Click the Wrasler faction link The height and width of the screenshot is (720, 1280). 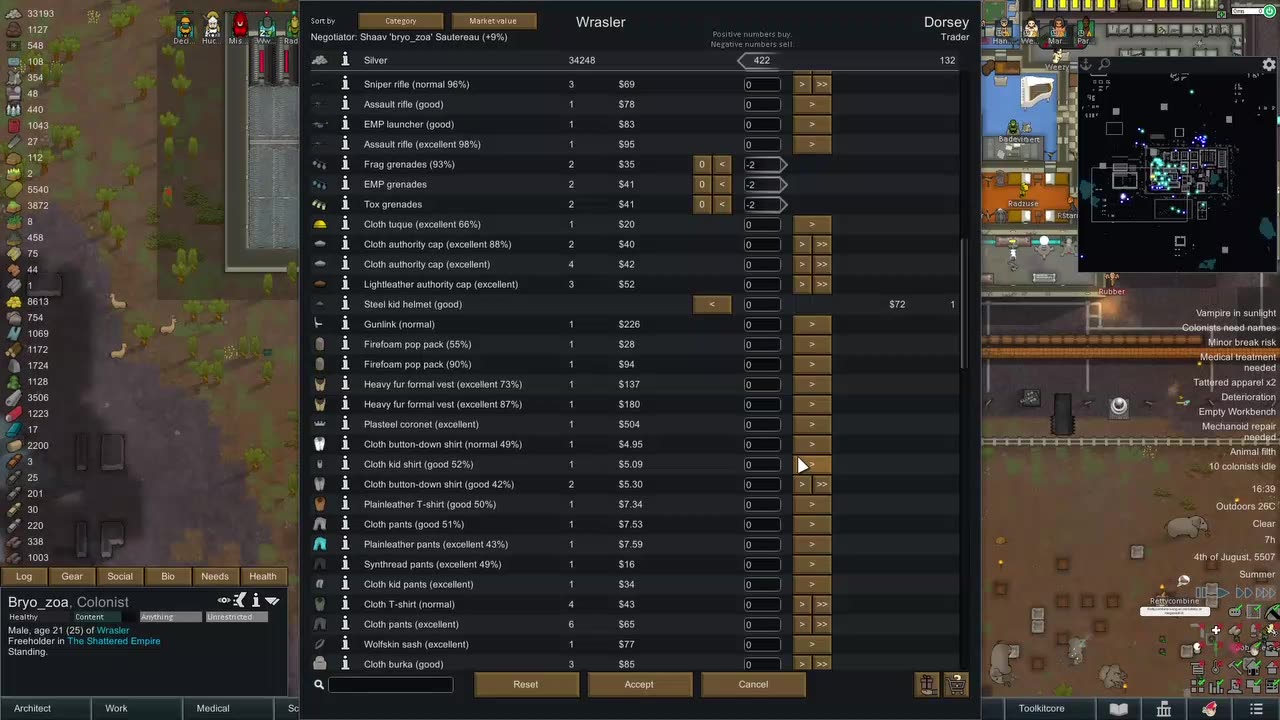coord(113,631)
